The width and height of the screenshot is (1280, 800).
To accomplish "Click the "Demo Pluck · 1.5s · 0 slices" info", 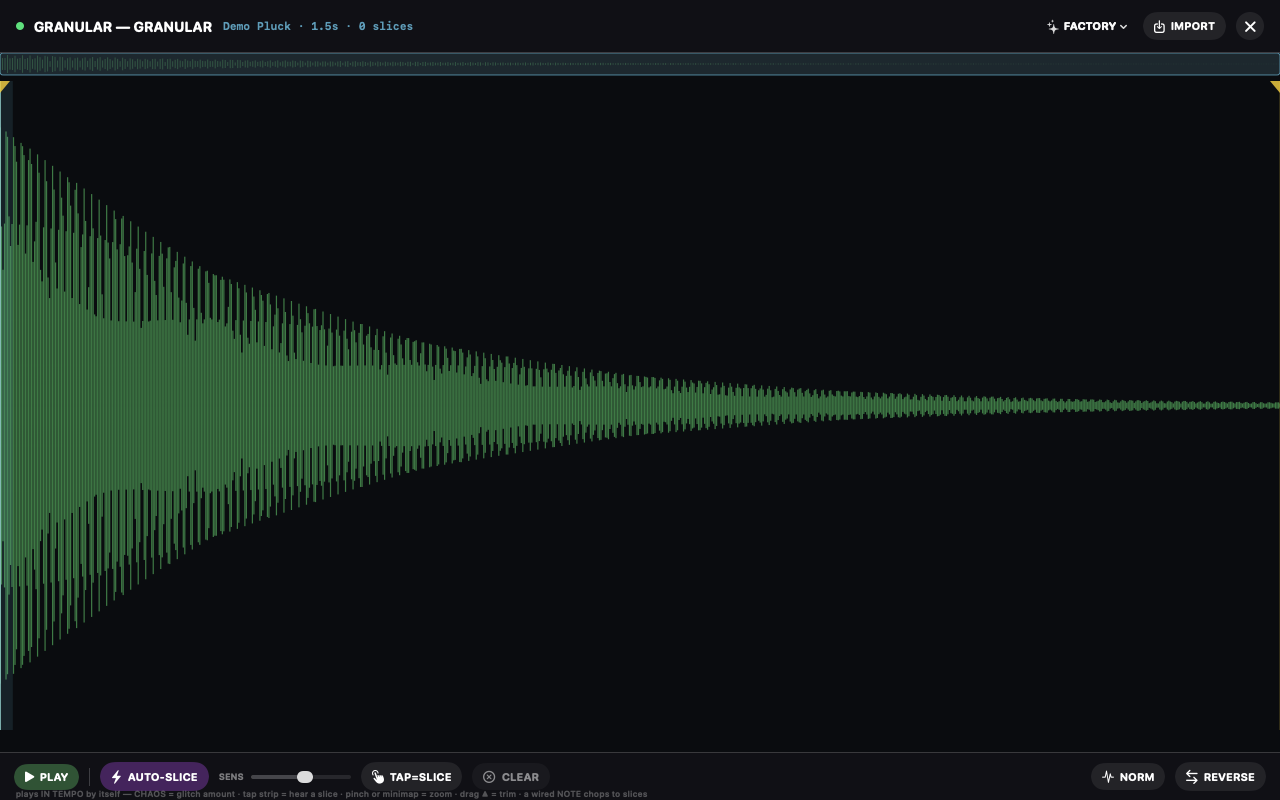I will coord(318,27).
